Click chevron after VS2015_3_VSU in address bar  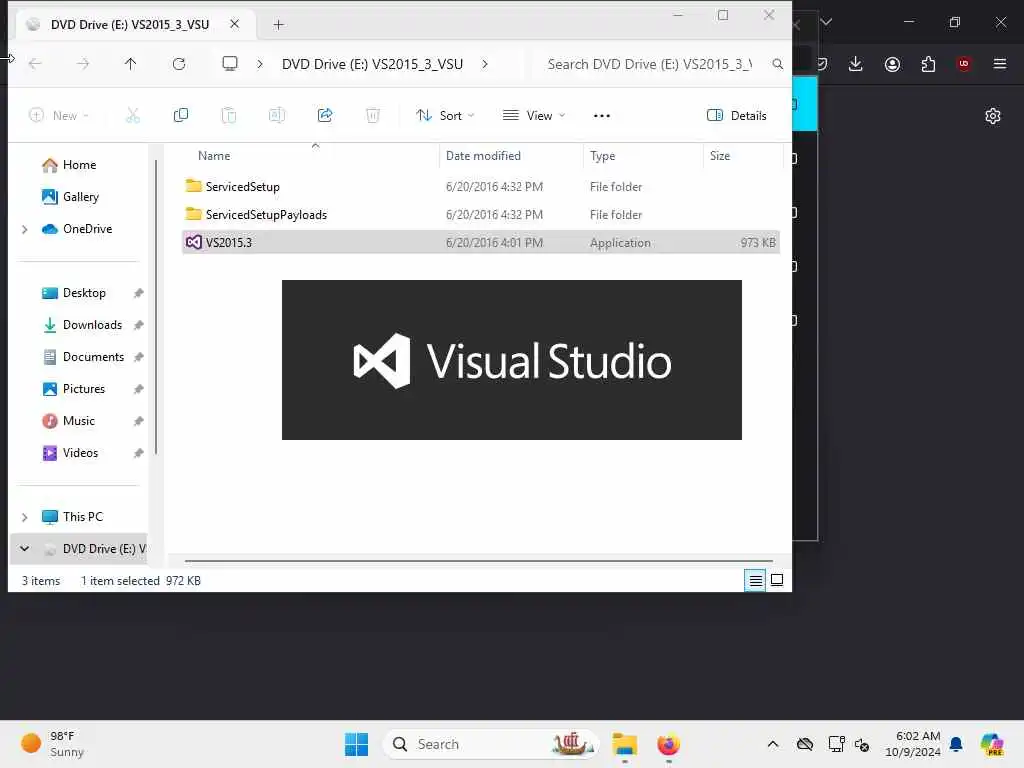485,64
